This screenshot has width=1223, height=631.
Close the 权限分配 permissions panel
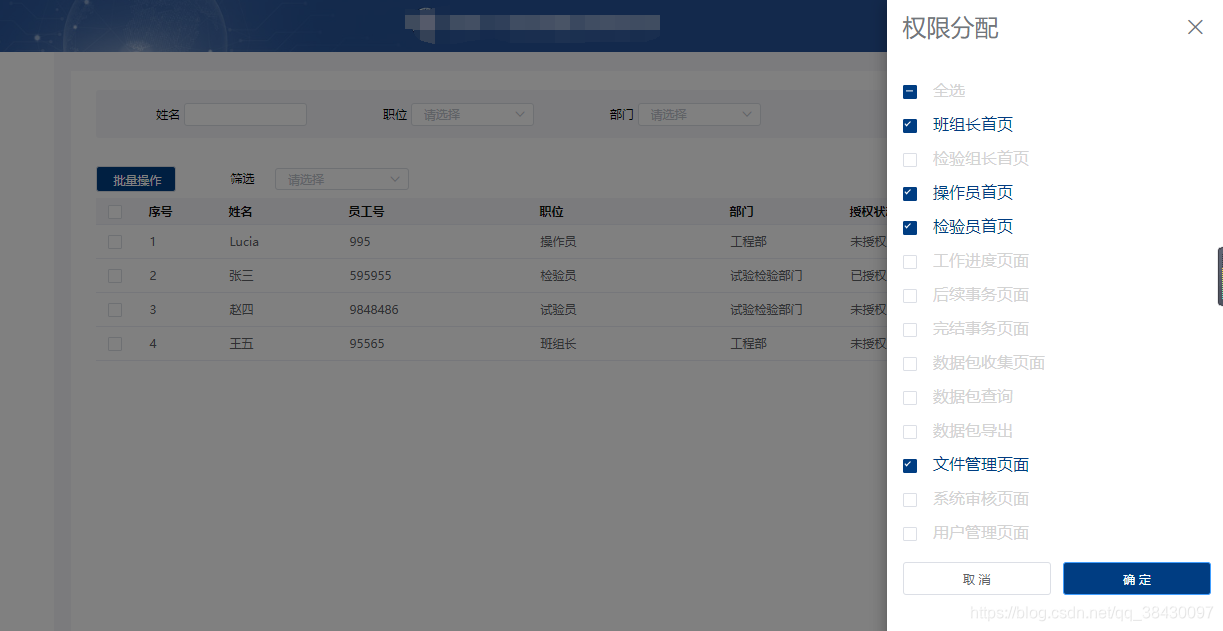click(x=1195, y=27)
